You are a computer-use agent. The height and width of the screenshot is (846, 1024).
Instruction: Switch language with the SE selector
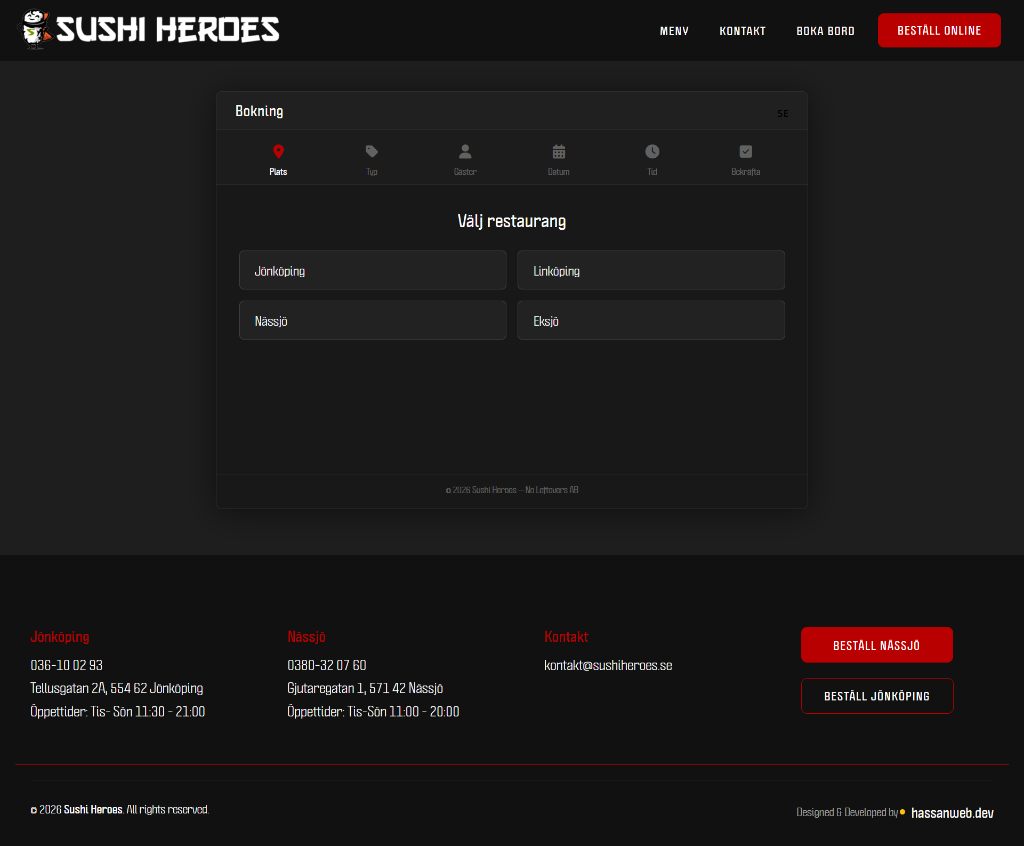coord(782,113)
